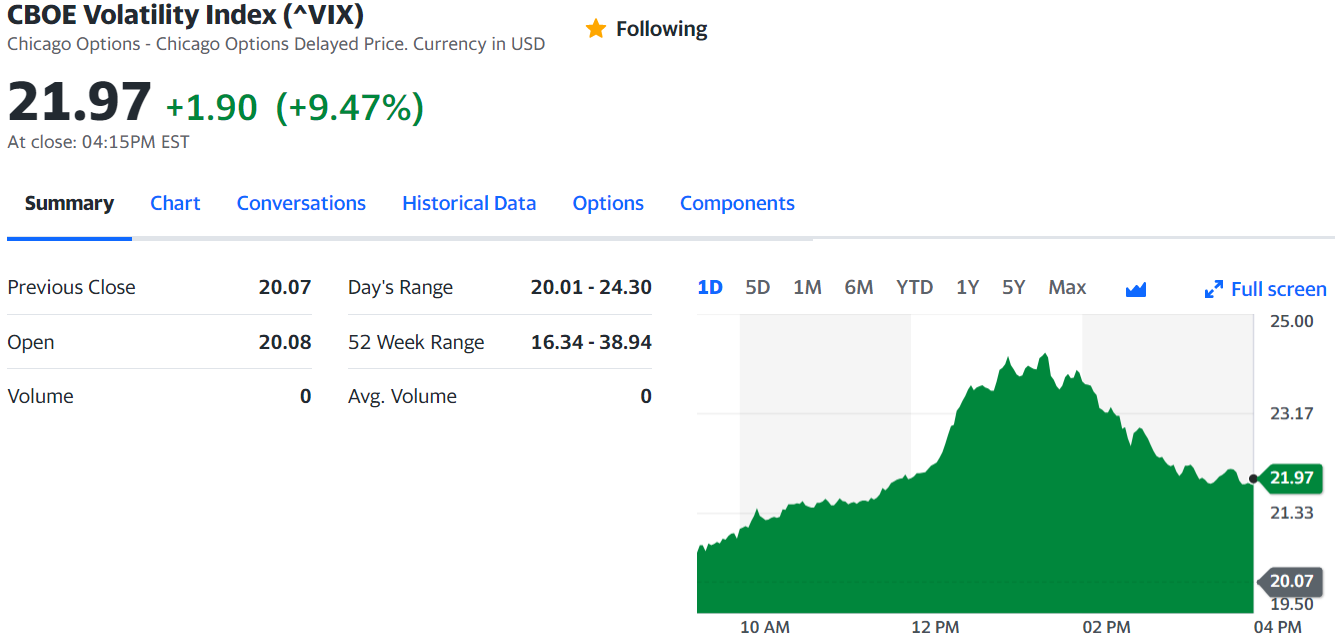Toggle the Following button
This screenshot has width=1335, height=641.
click(x=646, y=29)
